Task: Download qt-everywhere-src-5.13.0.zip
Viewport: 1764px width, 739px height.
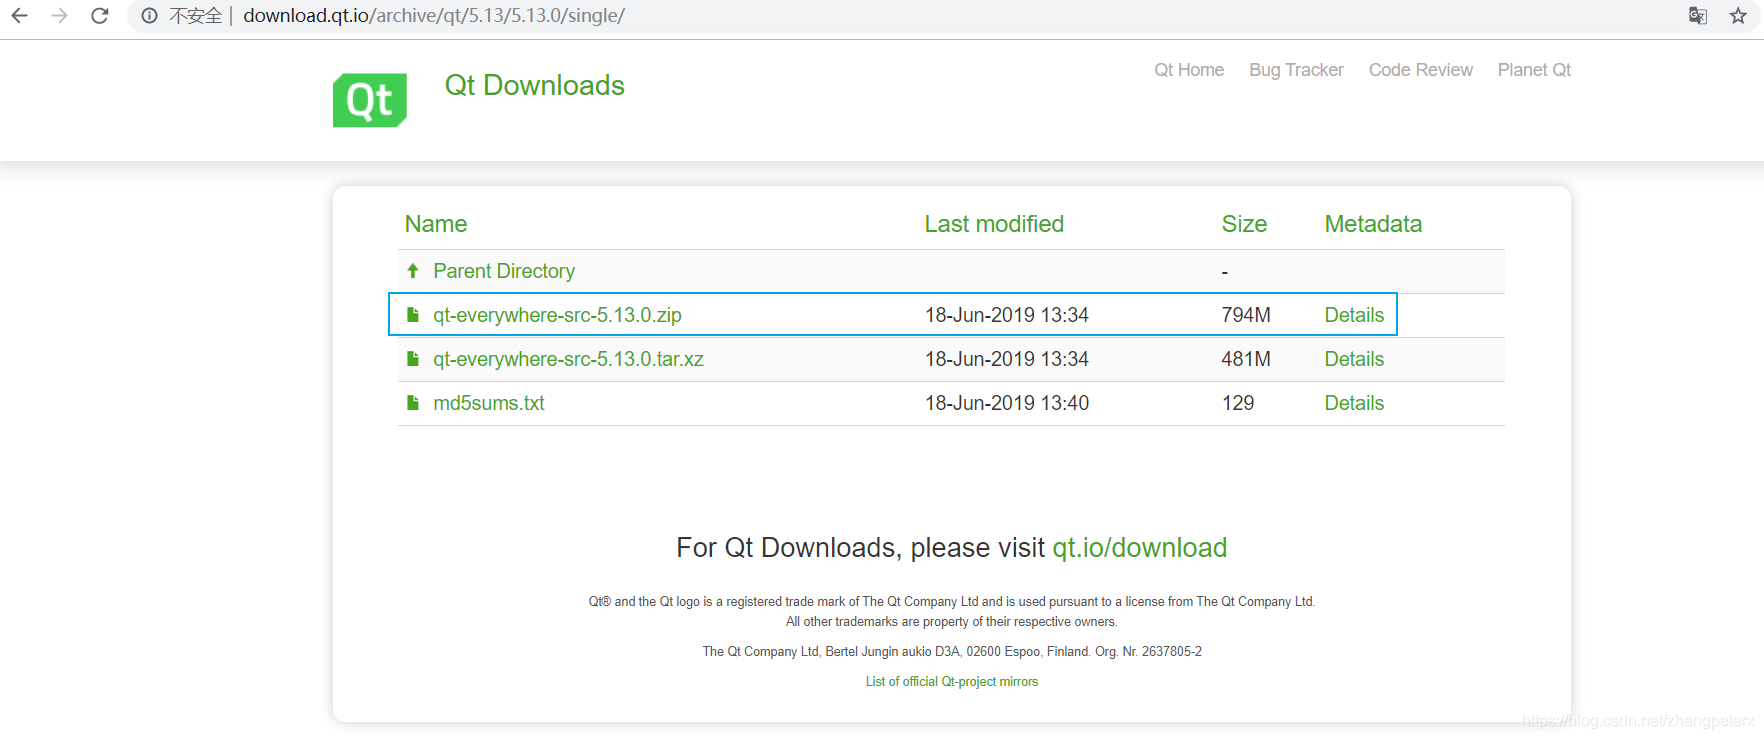Action: [x=557, y=315]
